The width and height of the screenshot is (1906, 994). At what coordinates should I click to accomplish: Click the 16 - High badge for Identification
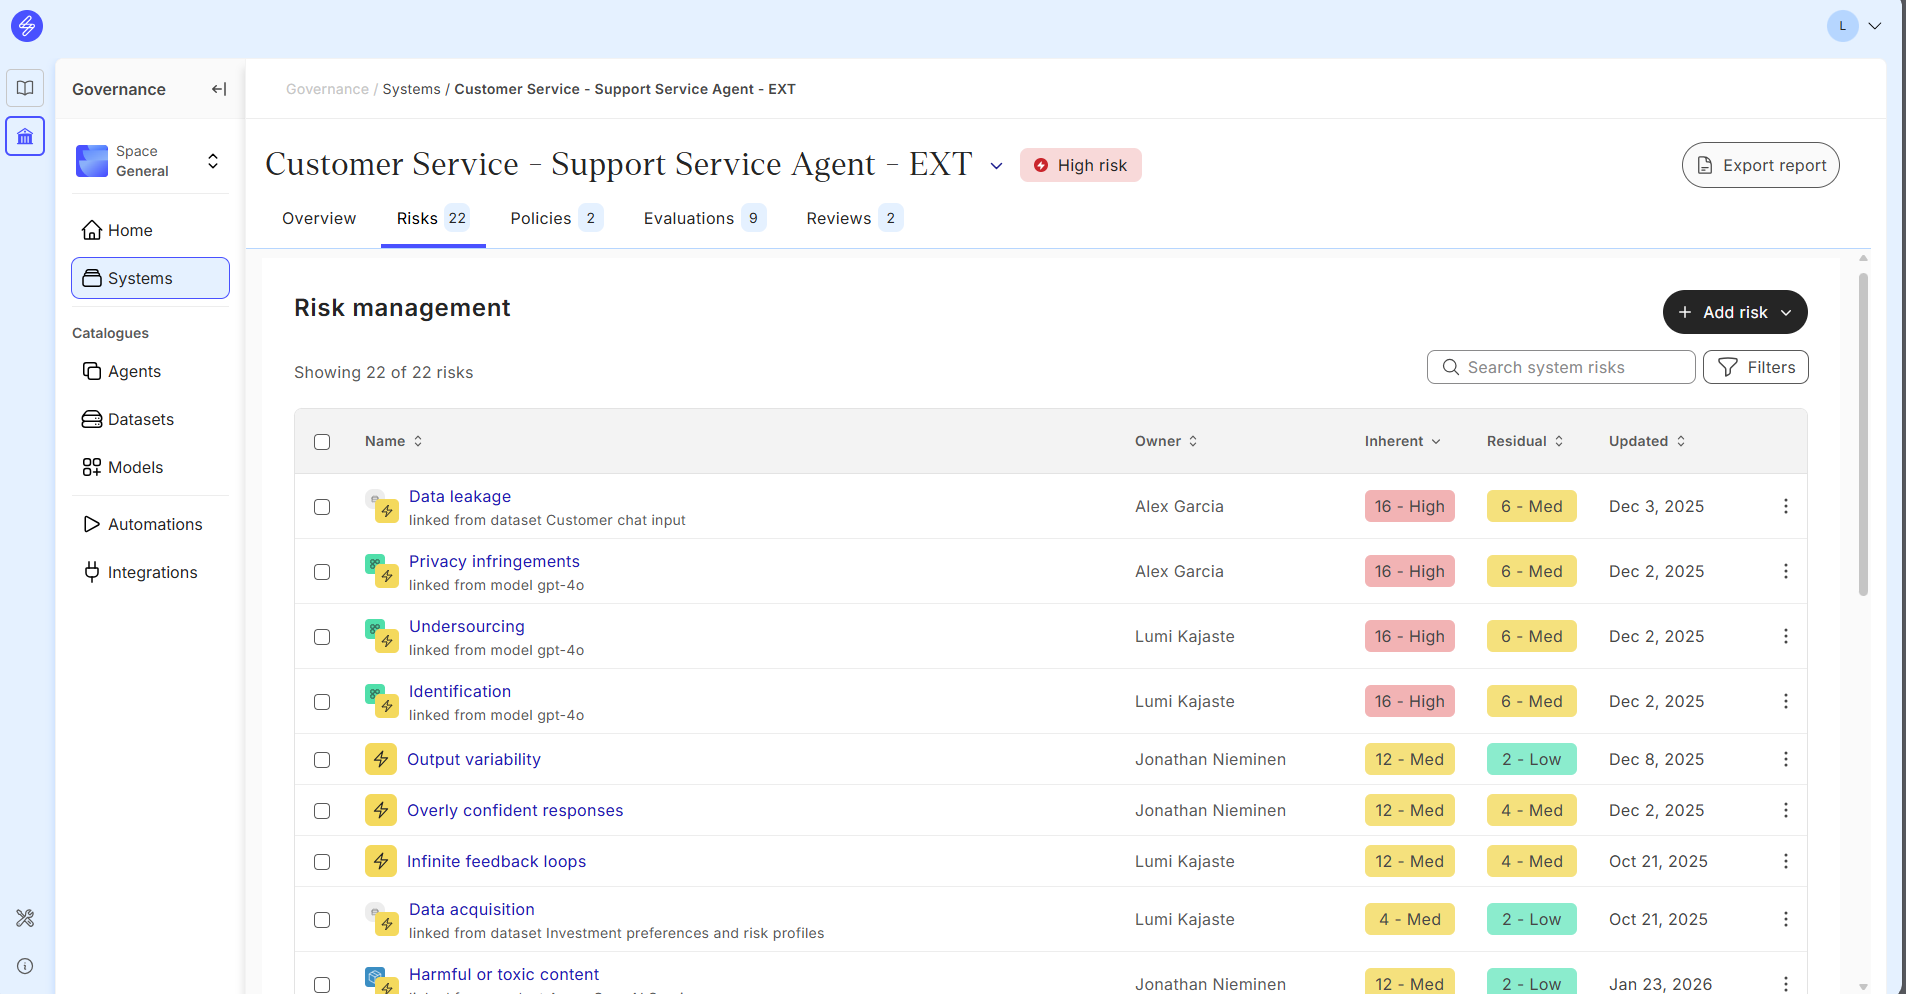1409,701
